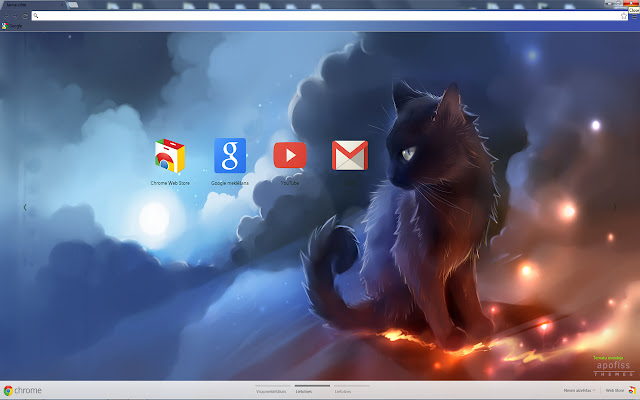Select the current New Tab page tab

pyautogui.click(x=33, y=4)
